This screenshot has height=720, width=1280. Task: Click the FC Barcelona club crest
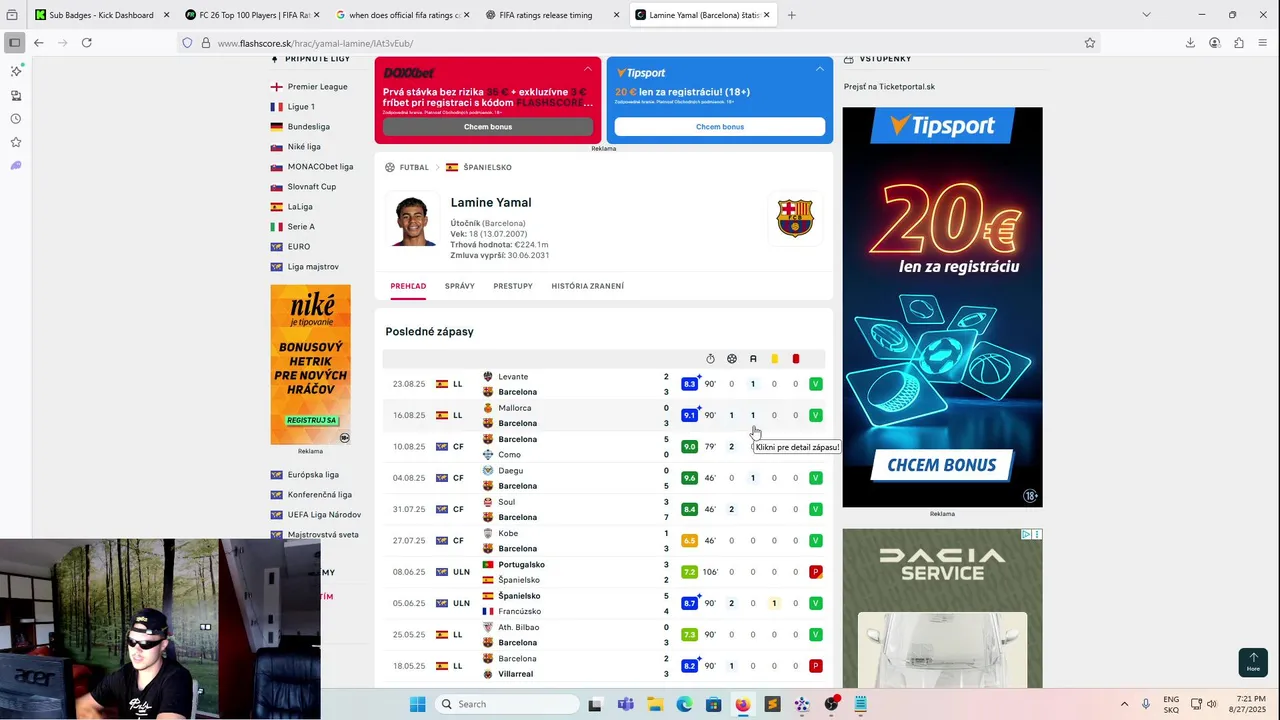pyautogui.click(x=795, y=218)
